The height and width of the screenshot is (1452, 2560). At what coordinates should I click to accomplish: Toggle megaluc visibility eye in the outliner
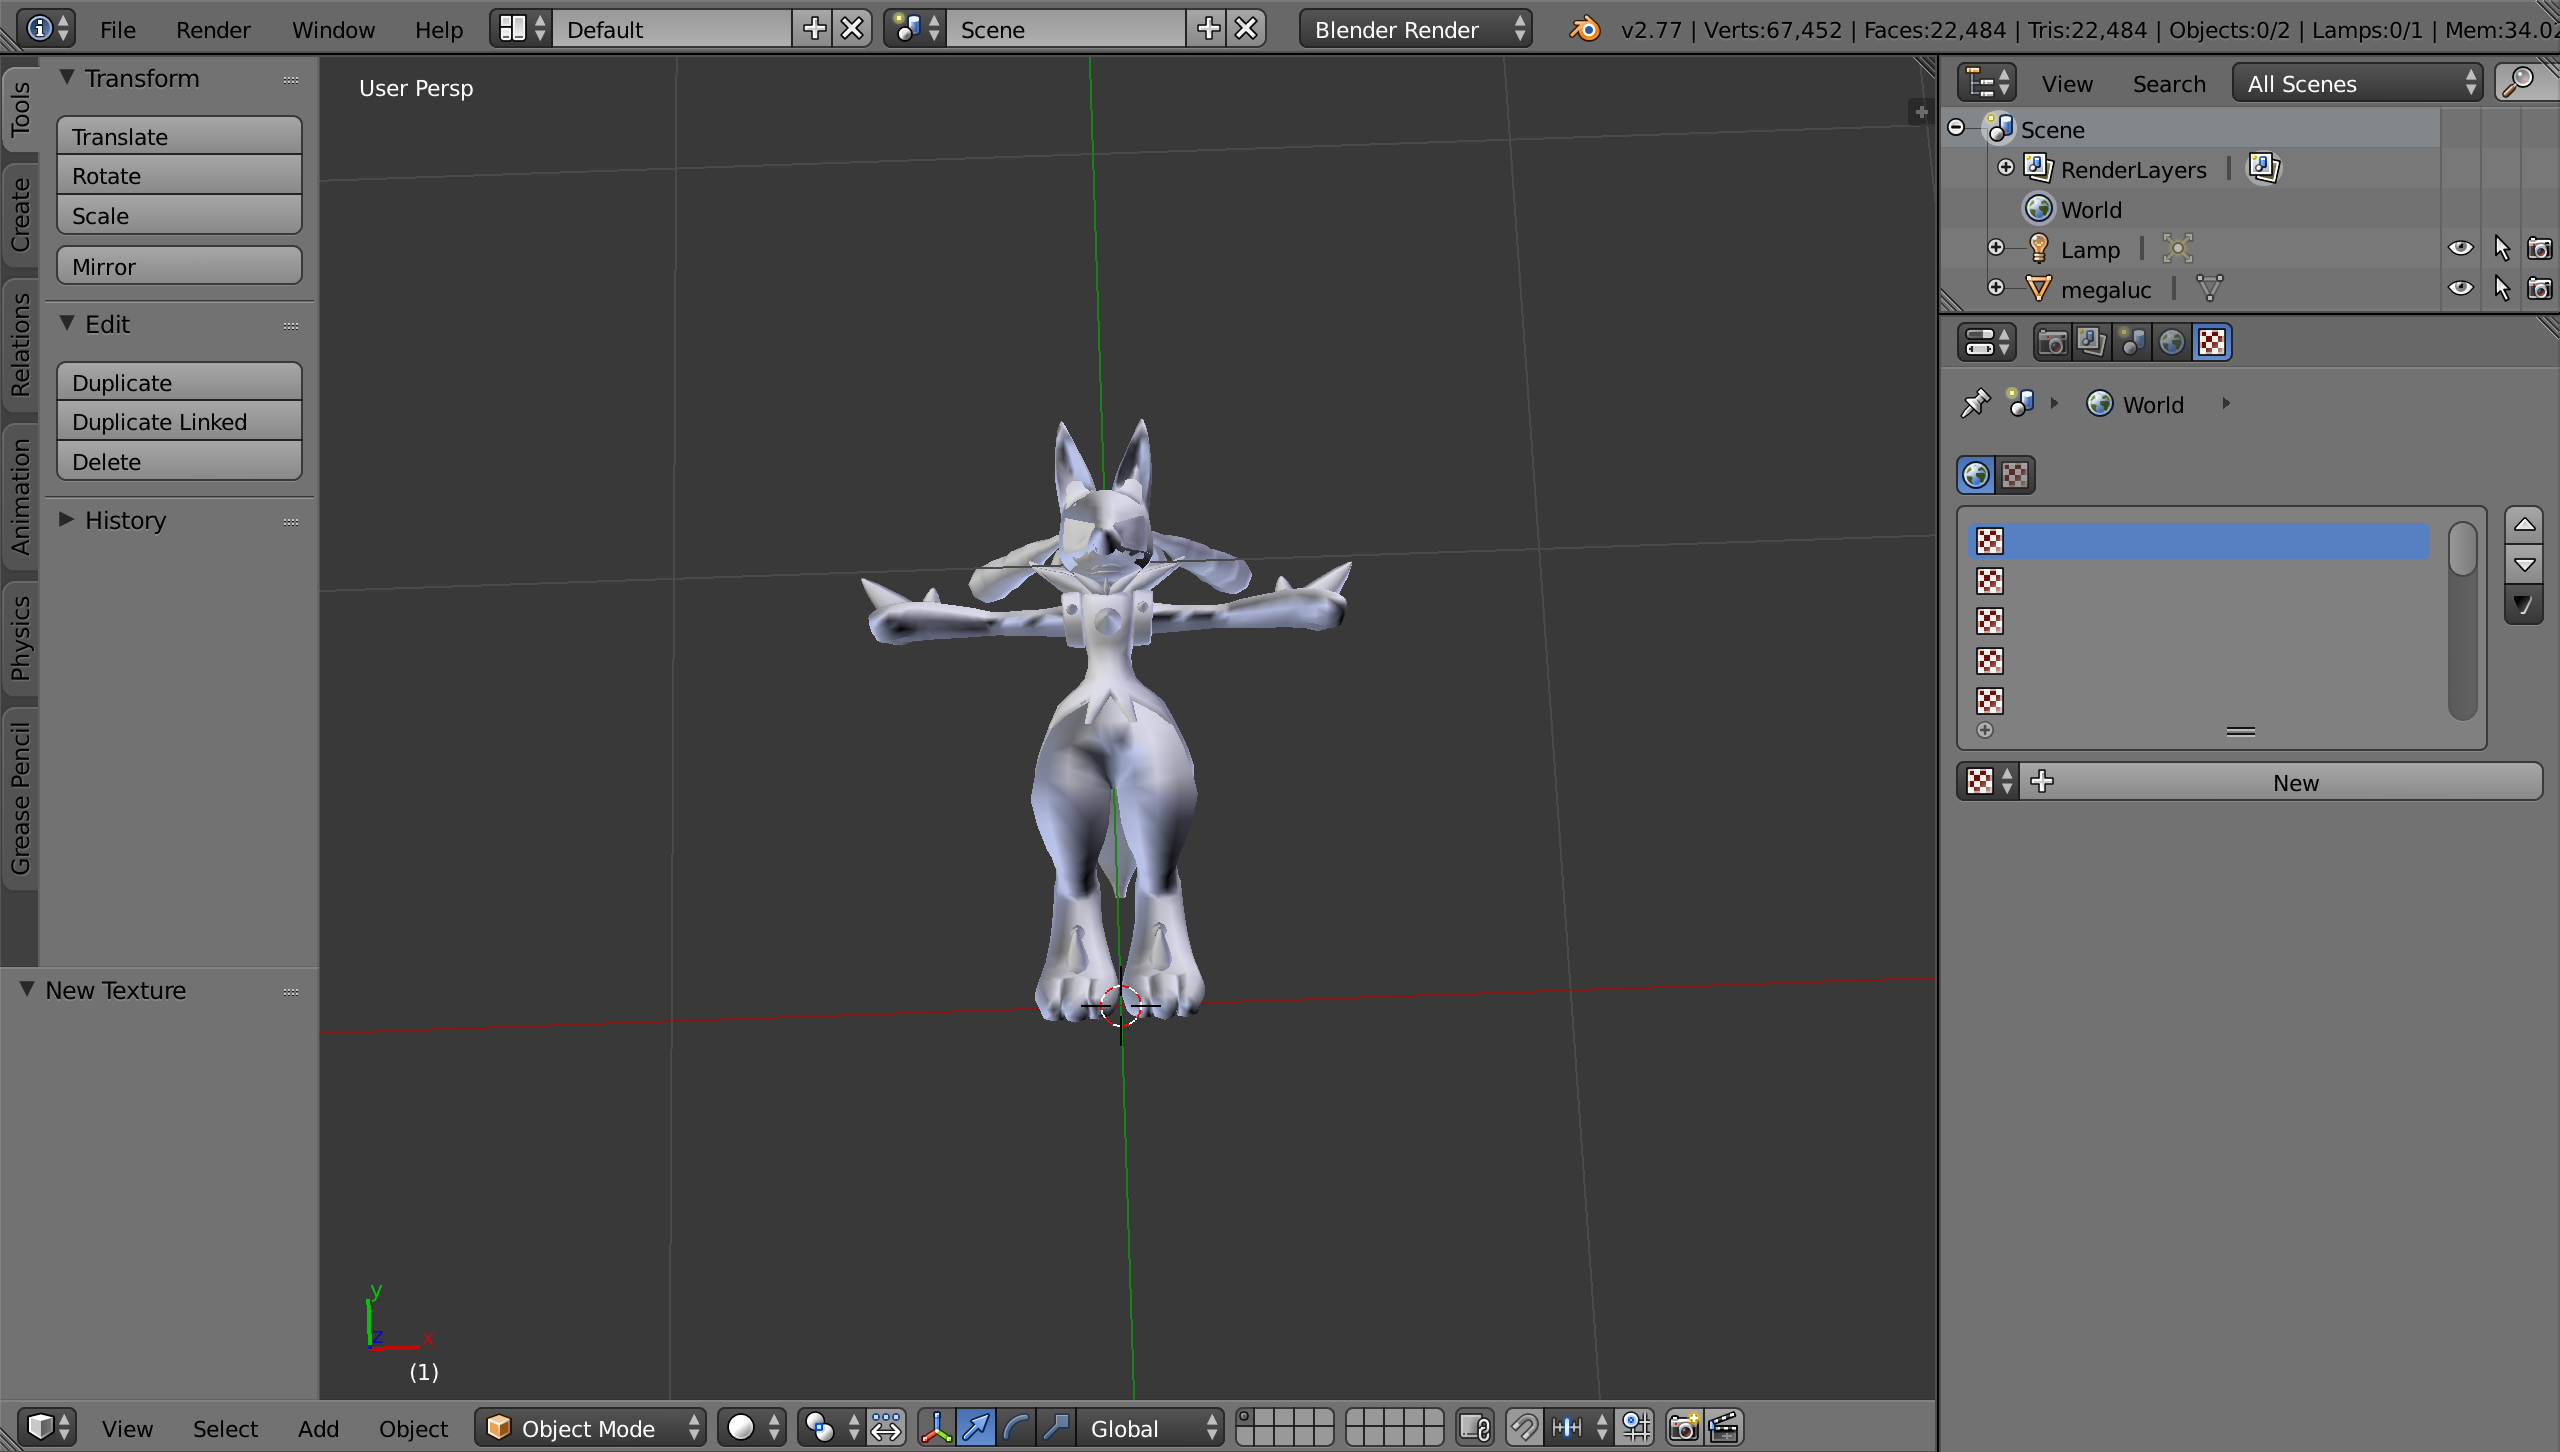click(2460, 289)
